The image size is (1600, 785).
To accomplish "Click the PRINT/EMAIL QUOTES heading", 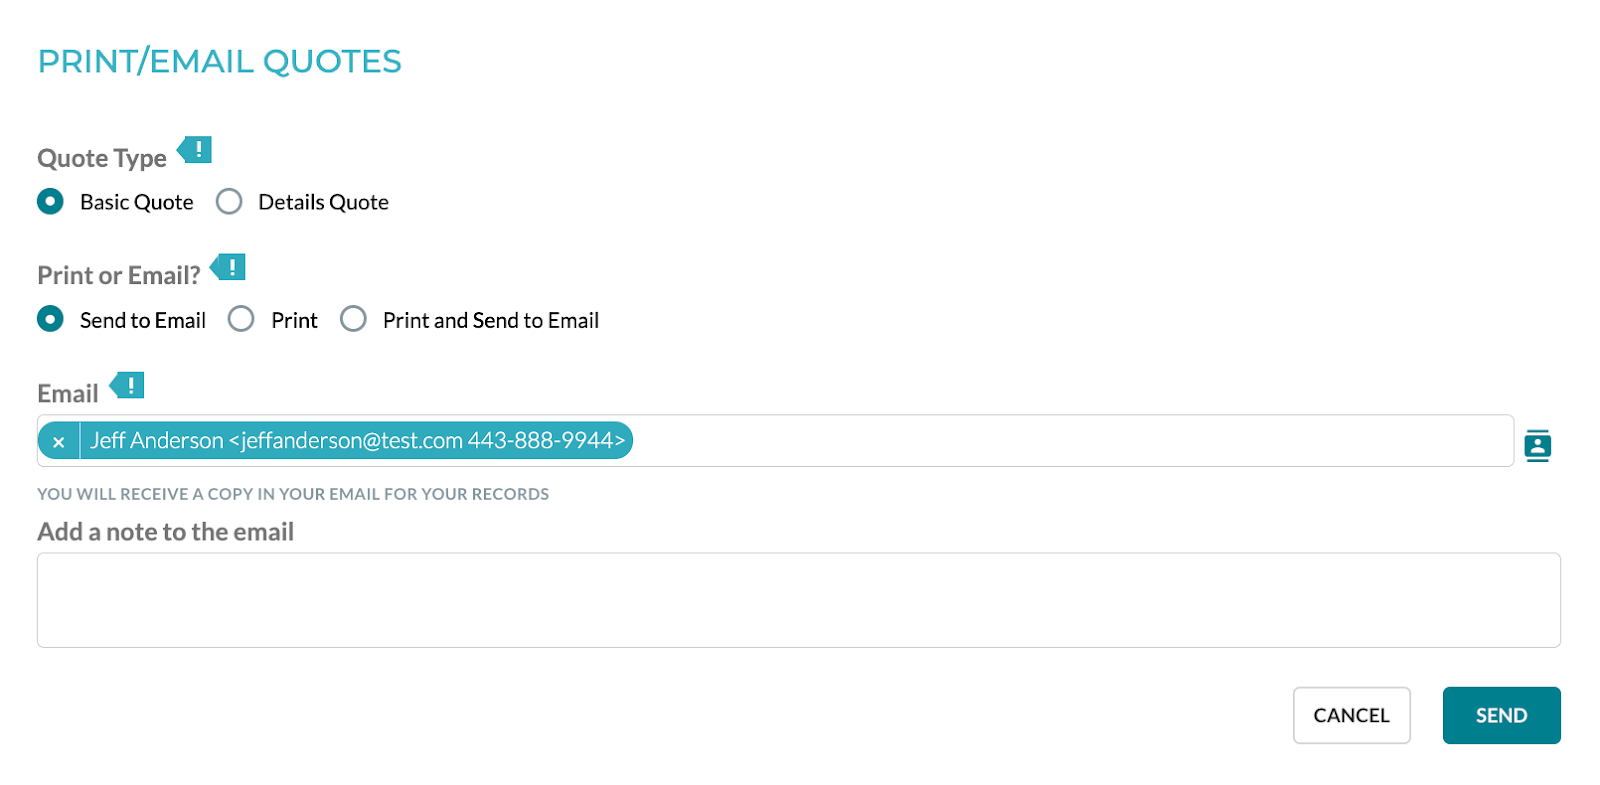I will tap(220, 62).
